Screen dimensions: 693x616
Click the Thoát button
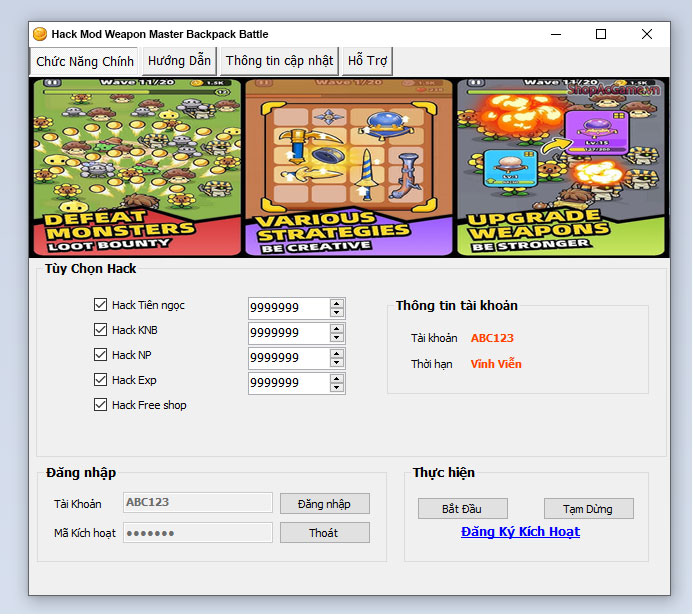point(325,533)
